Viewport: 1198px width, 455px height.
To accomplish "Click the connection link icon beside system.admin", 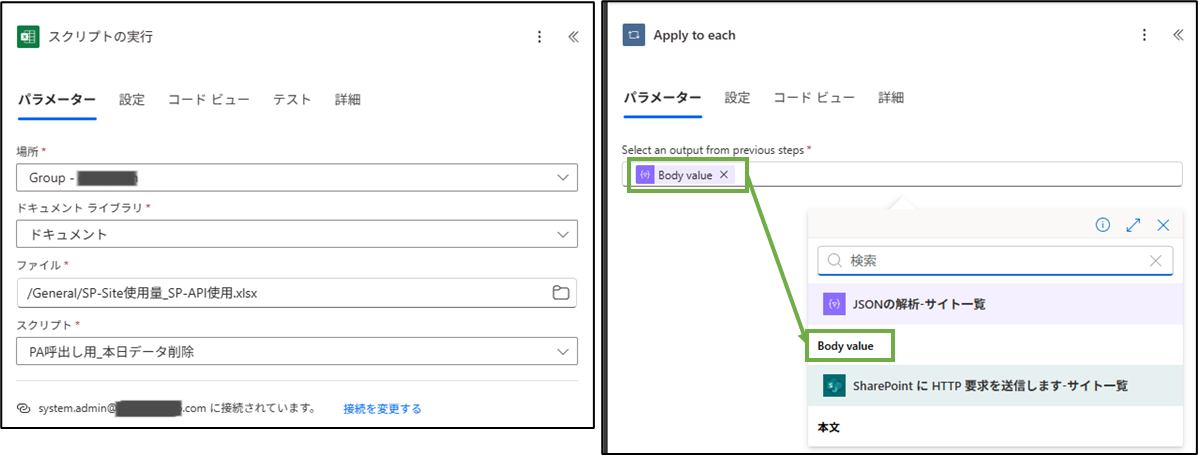I will (x=24, y=408).
